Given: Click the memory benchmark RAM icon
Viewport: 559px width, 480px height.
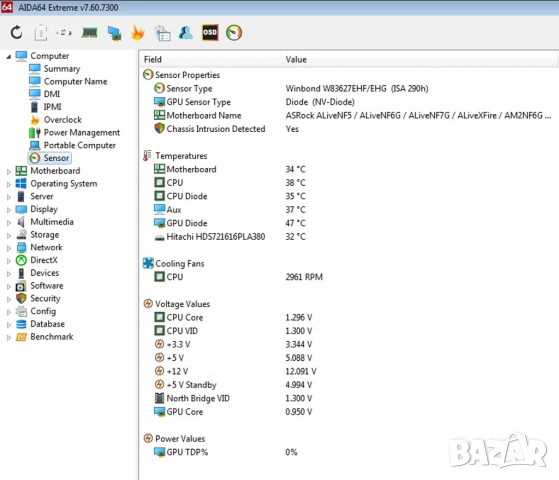Looking at the screenshot, I should pyautogui.click(x=89, y=32).
